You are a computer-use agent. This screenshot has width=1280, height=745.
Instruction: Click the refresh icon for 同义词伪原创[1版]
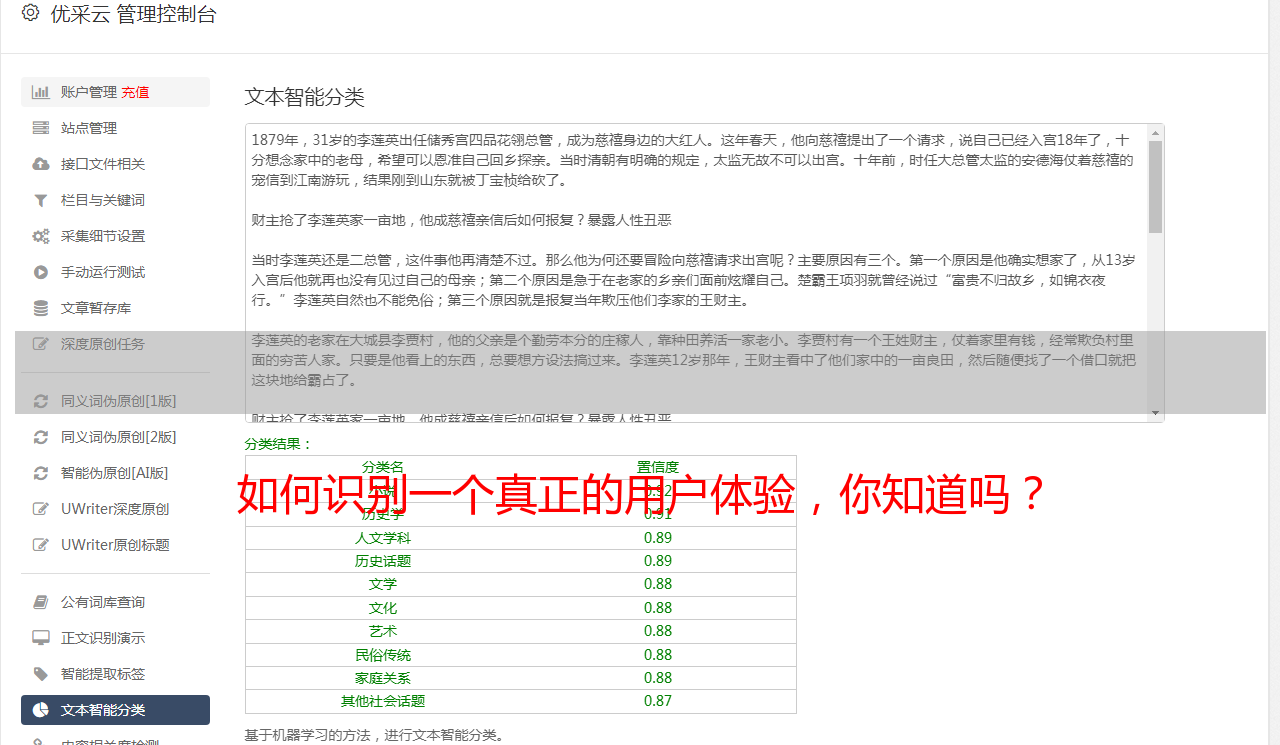pyautogui.click(x=41, y=401)
